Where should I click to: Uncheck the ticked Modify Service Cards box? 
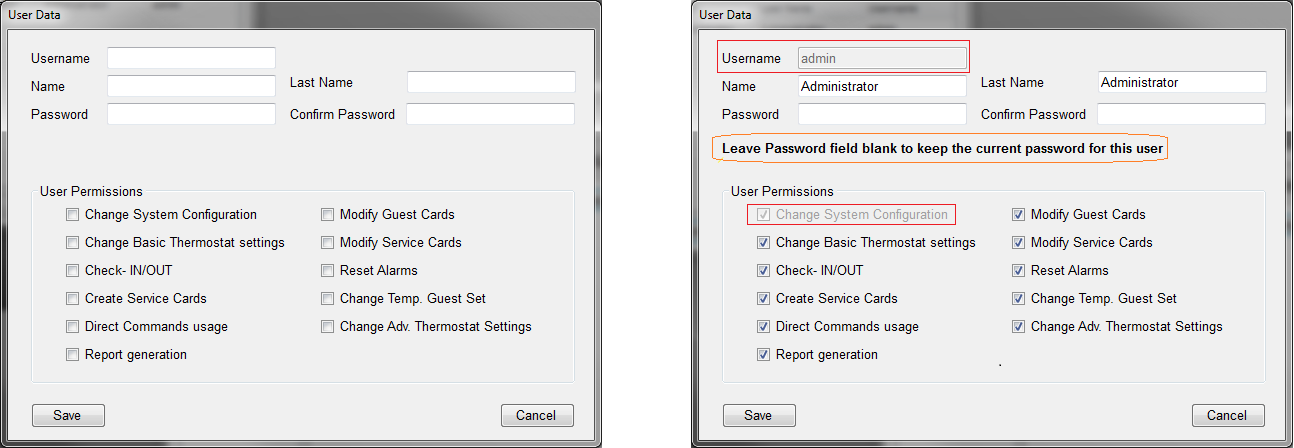click(1018, 242)
